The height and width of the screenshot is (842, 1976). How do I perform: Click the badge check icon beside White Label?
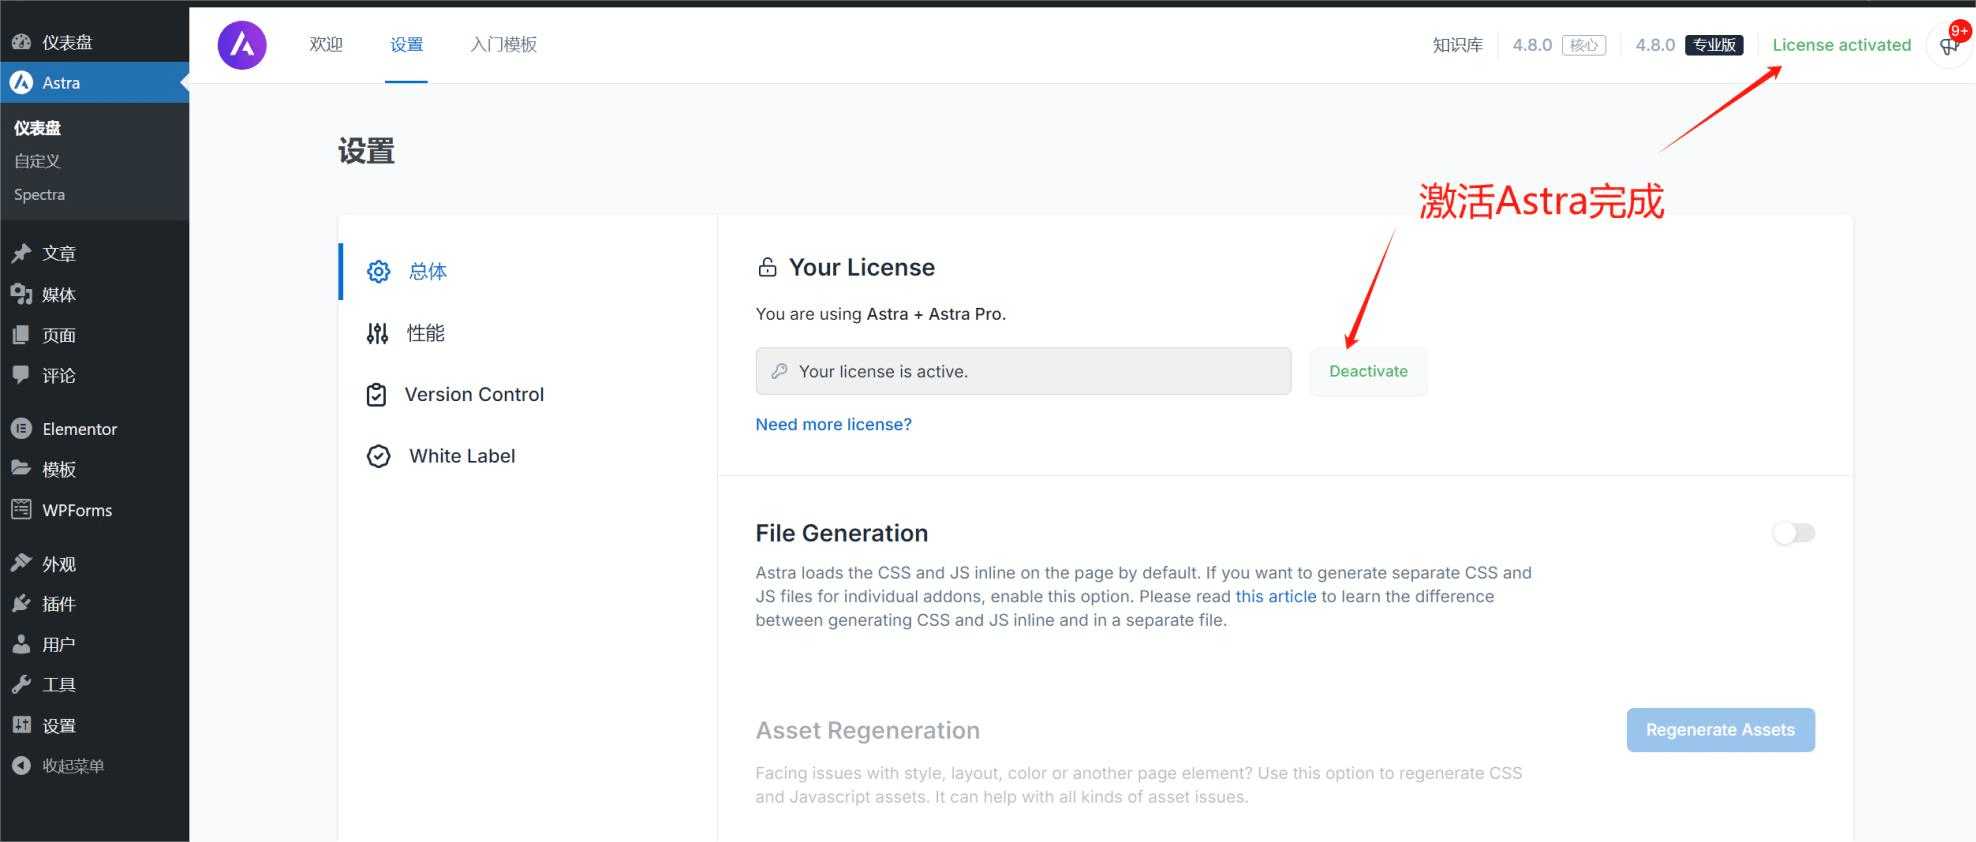click(x=378, y=456)
